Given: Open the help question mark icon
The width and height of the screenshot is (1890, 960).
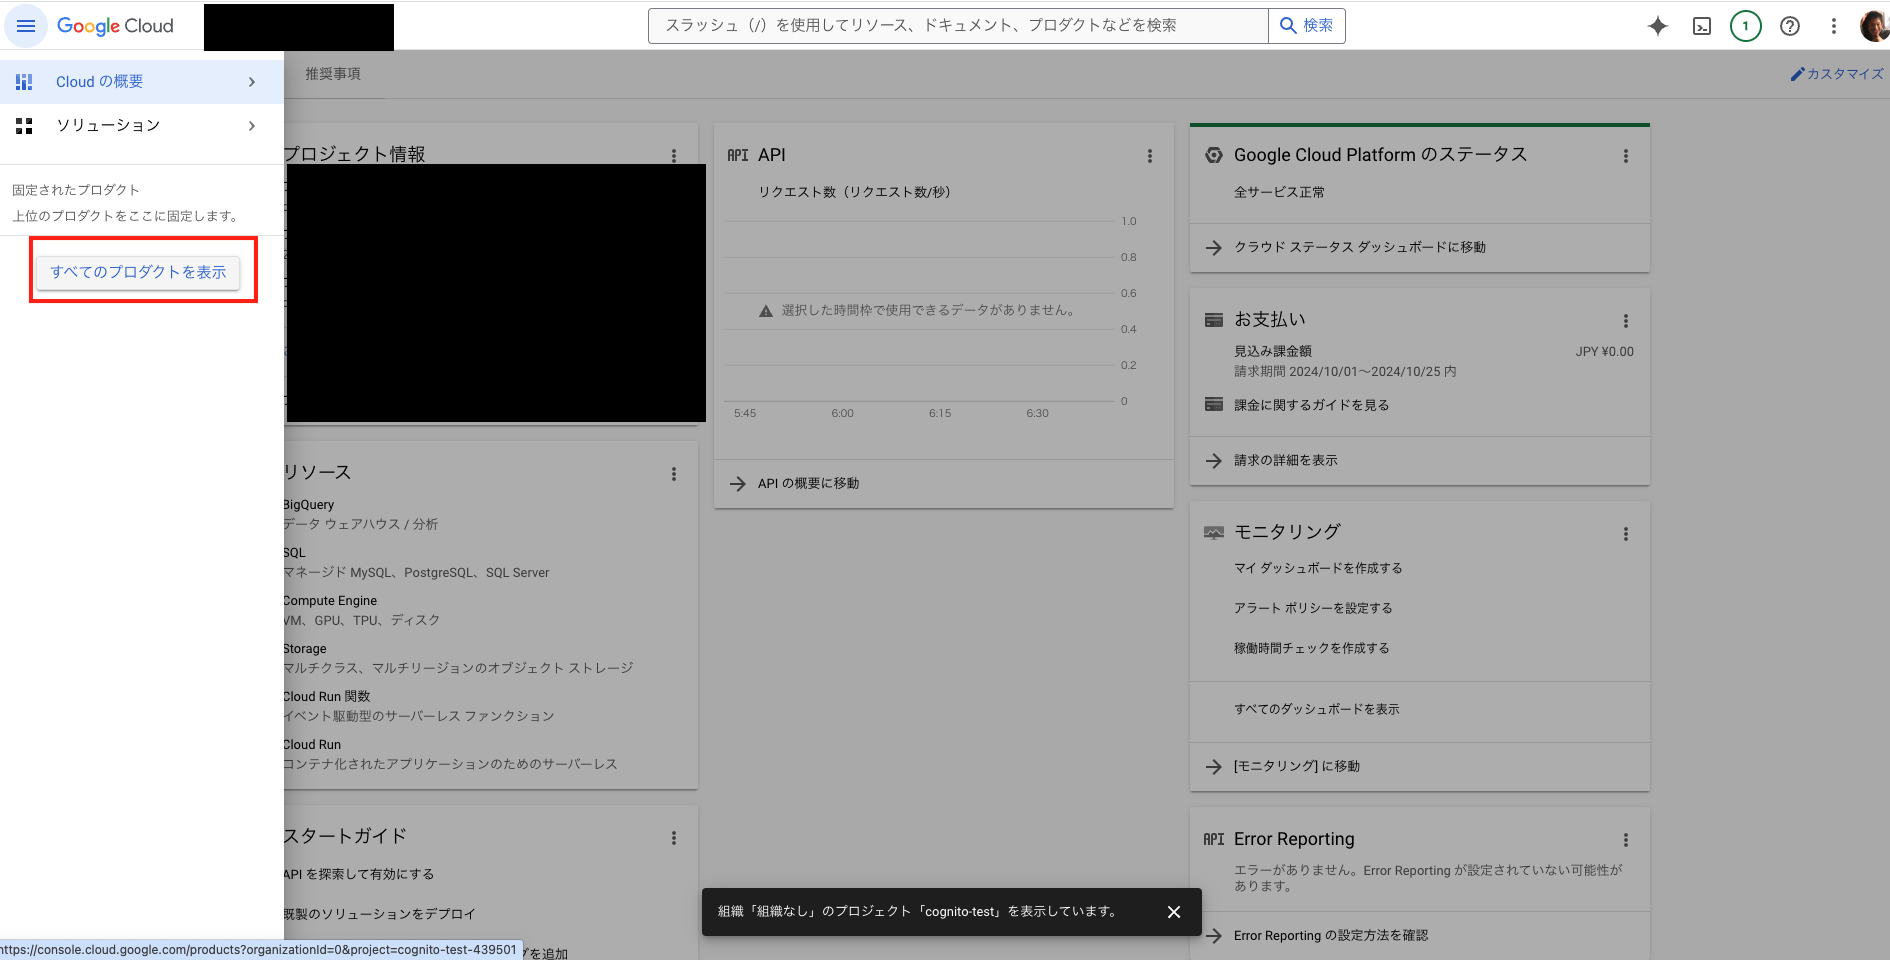Looking at the screenshot, I should [x=1790, y=26].
